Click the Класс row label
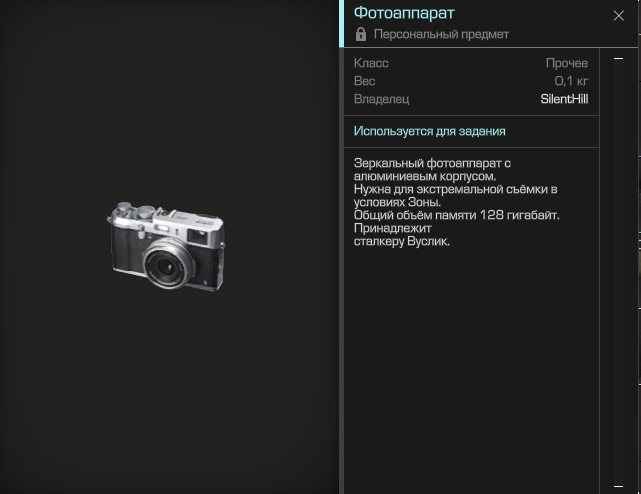The image size is (641, 494). pyautogui.click(x=371, y=63)
